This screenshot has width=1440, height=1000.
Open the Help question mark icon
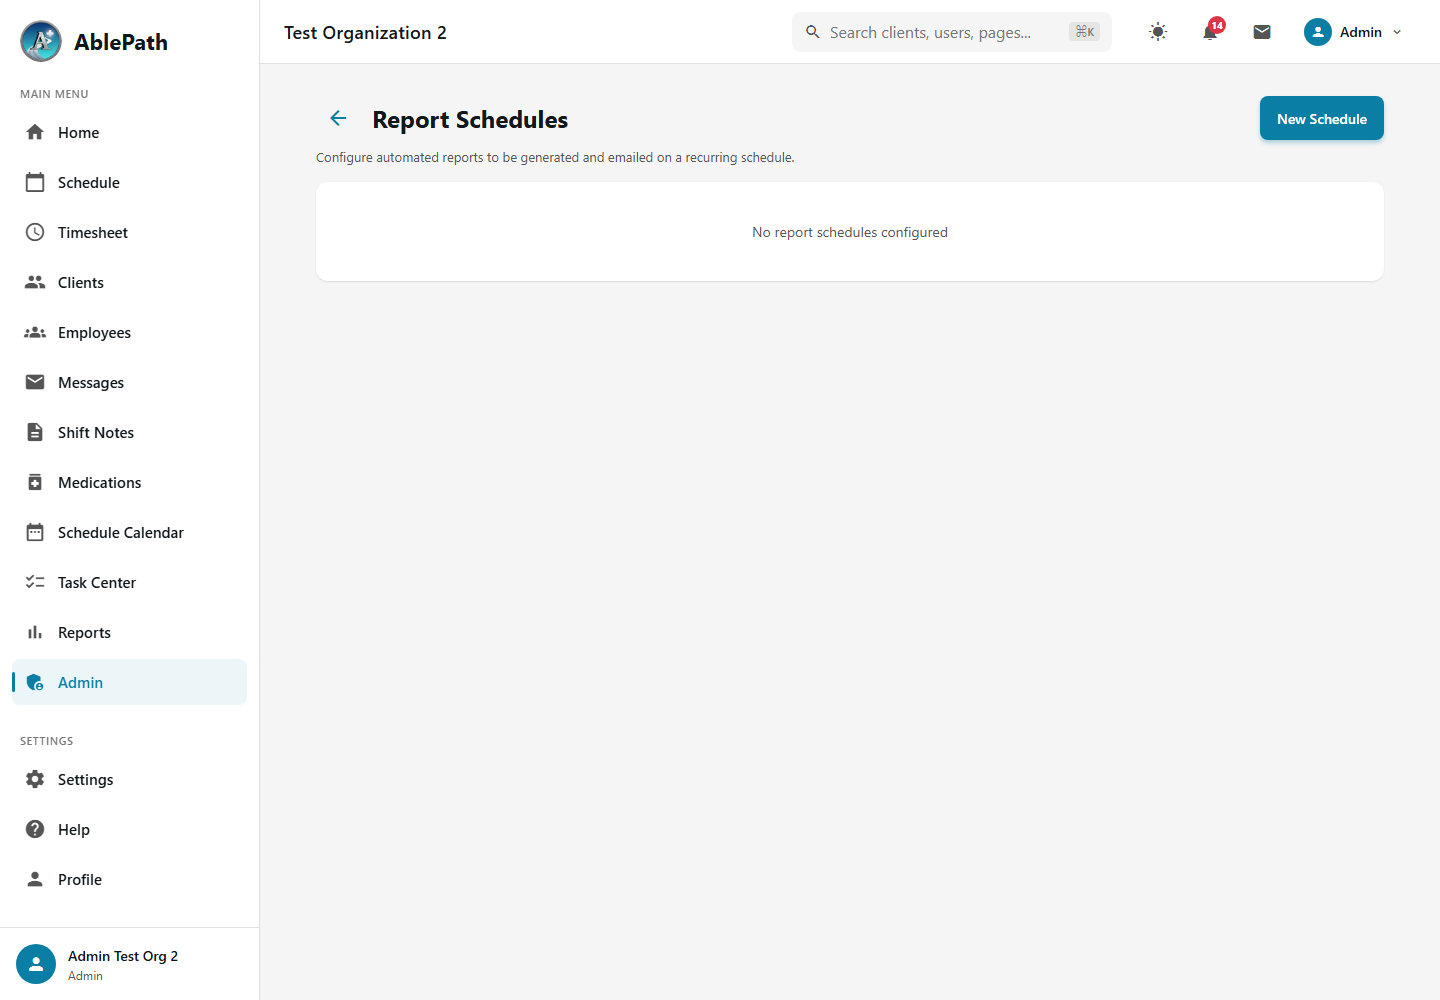35,829
